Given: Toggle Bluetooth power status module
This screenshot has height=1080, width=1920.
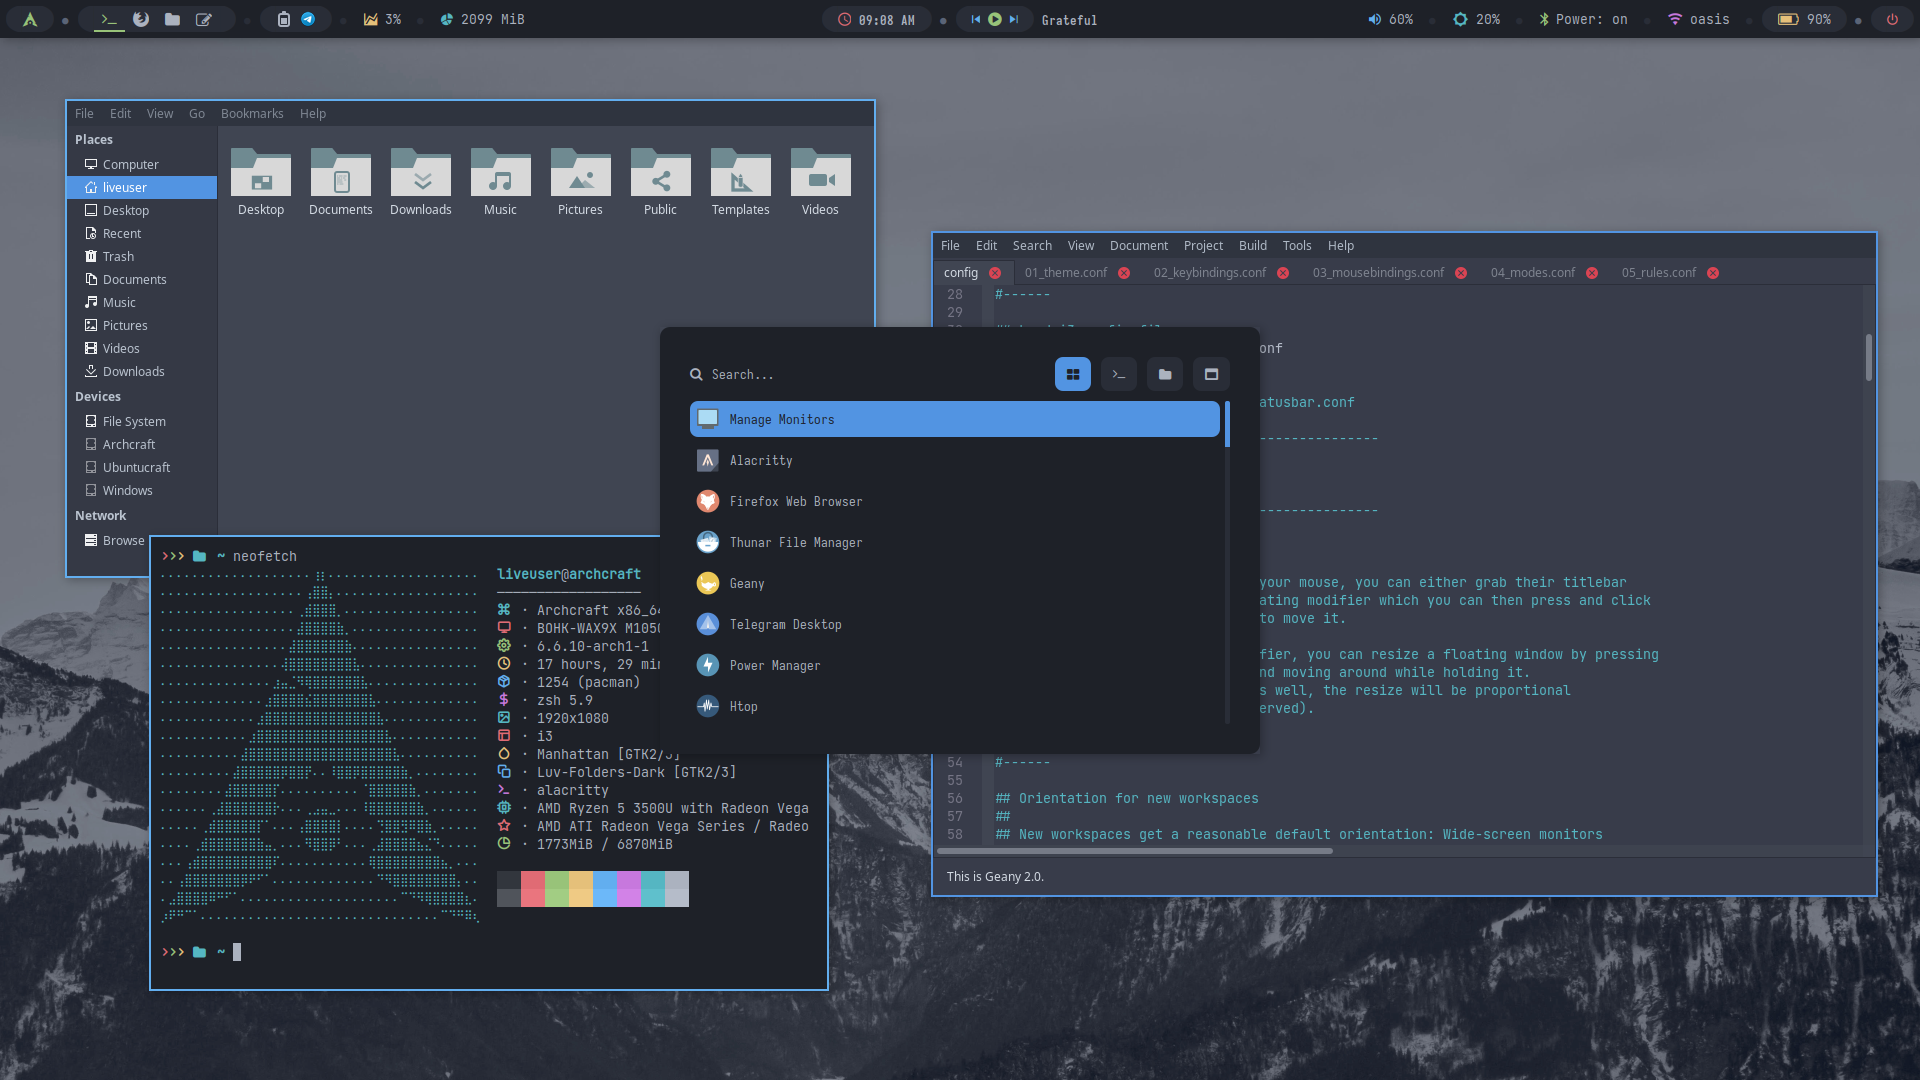Looking at the screenshot, I should [x=1583, y=19].
